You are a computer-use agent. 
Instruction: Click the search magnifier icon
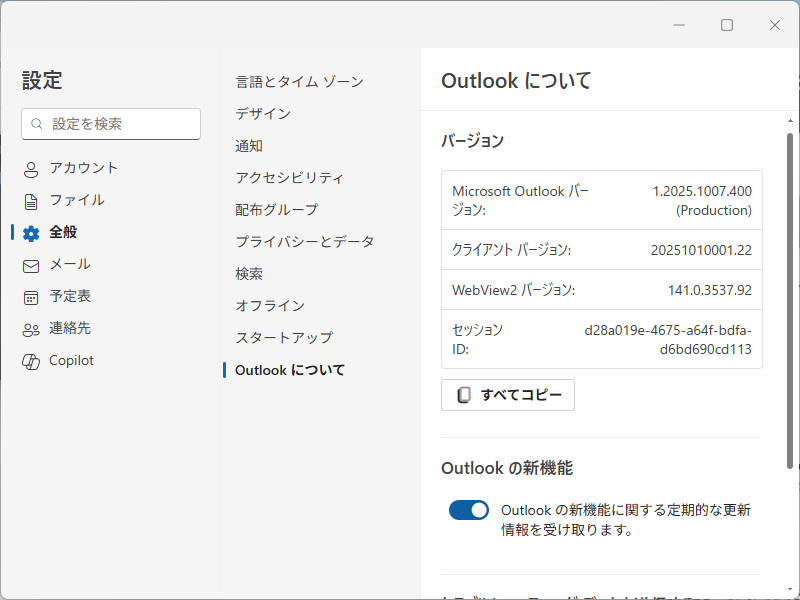click(36, 123)
